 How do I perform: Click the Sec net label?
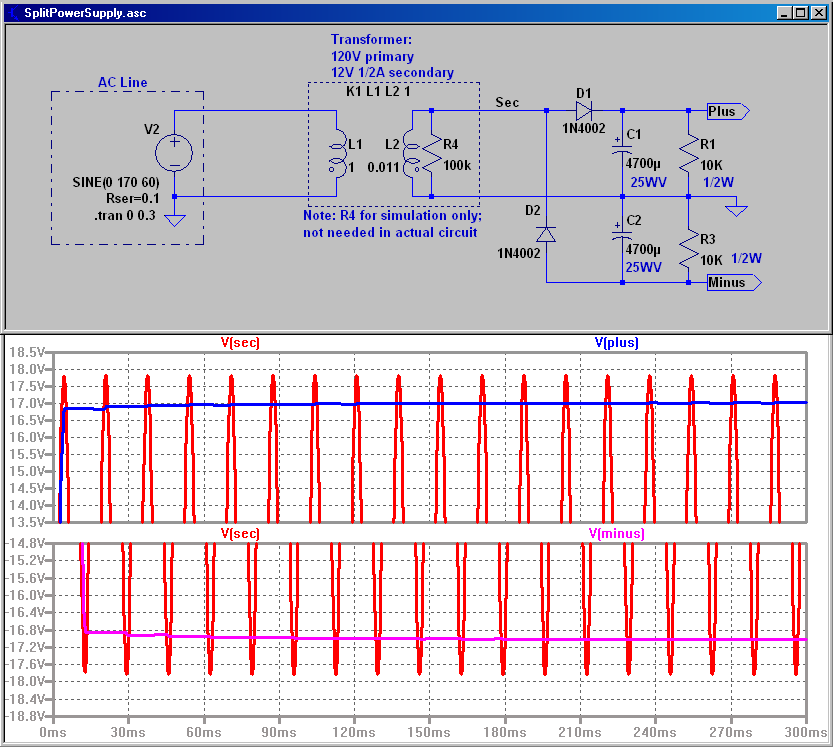[x=507, y=103]
